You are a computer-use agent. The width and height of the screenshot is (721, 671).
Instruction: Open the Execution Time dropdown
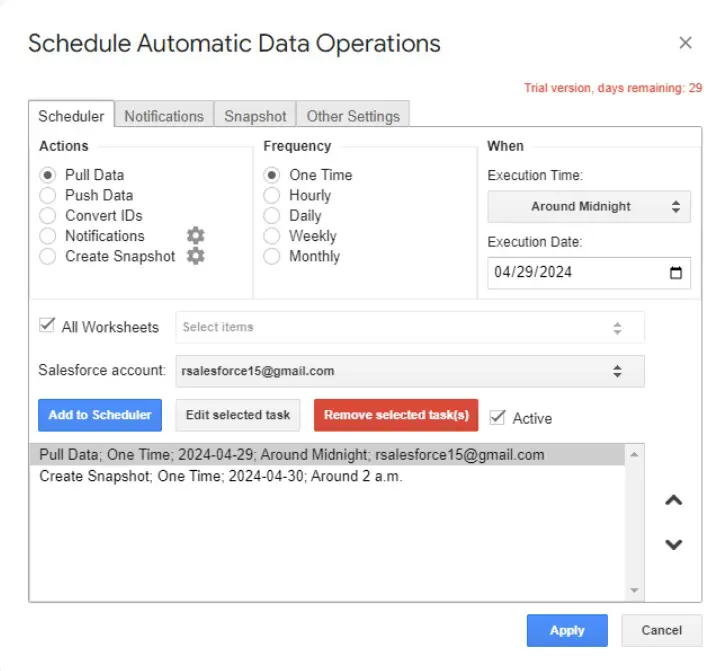click(588, 207)
